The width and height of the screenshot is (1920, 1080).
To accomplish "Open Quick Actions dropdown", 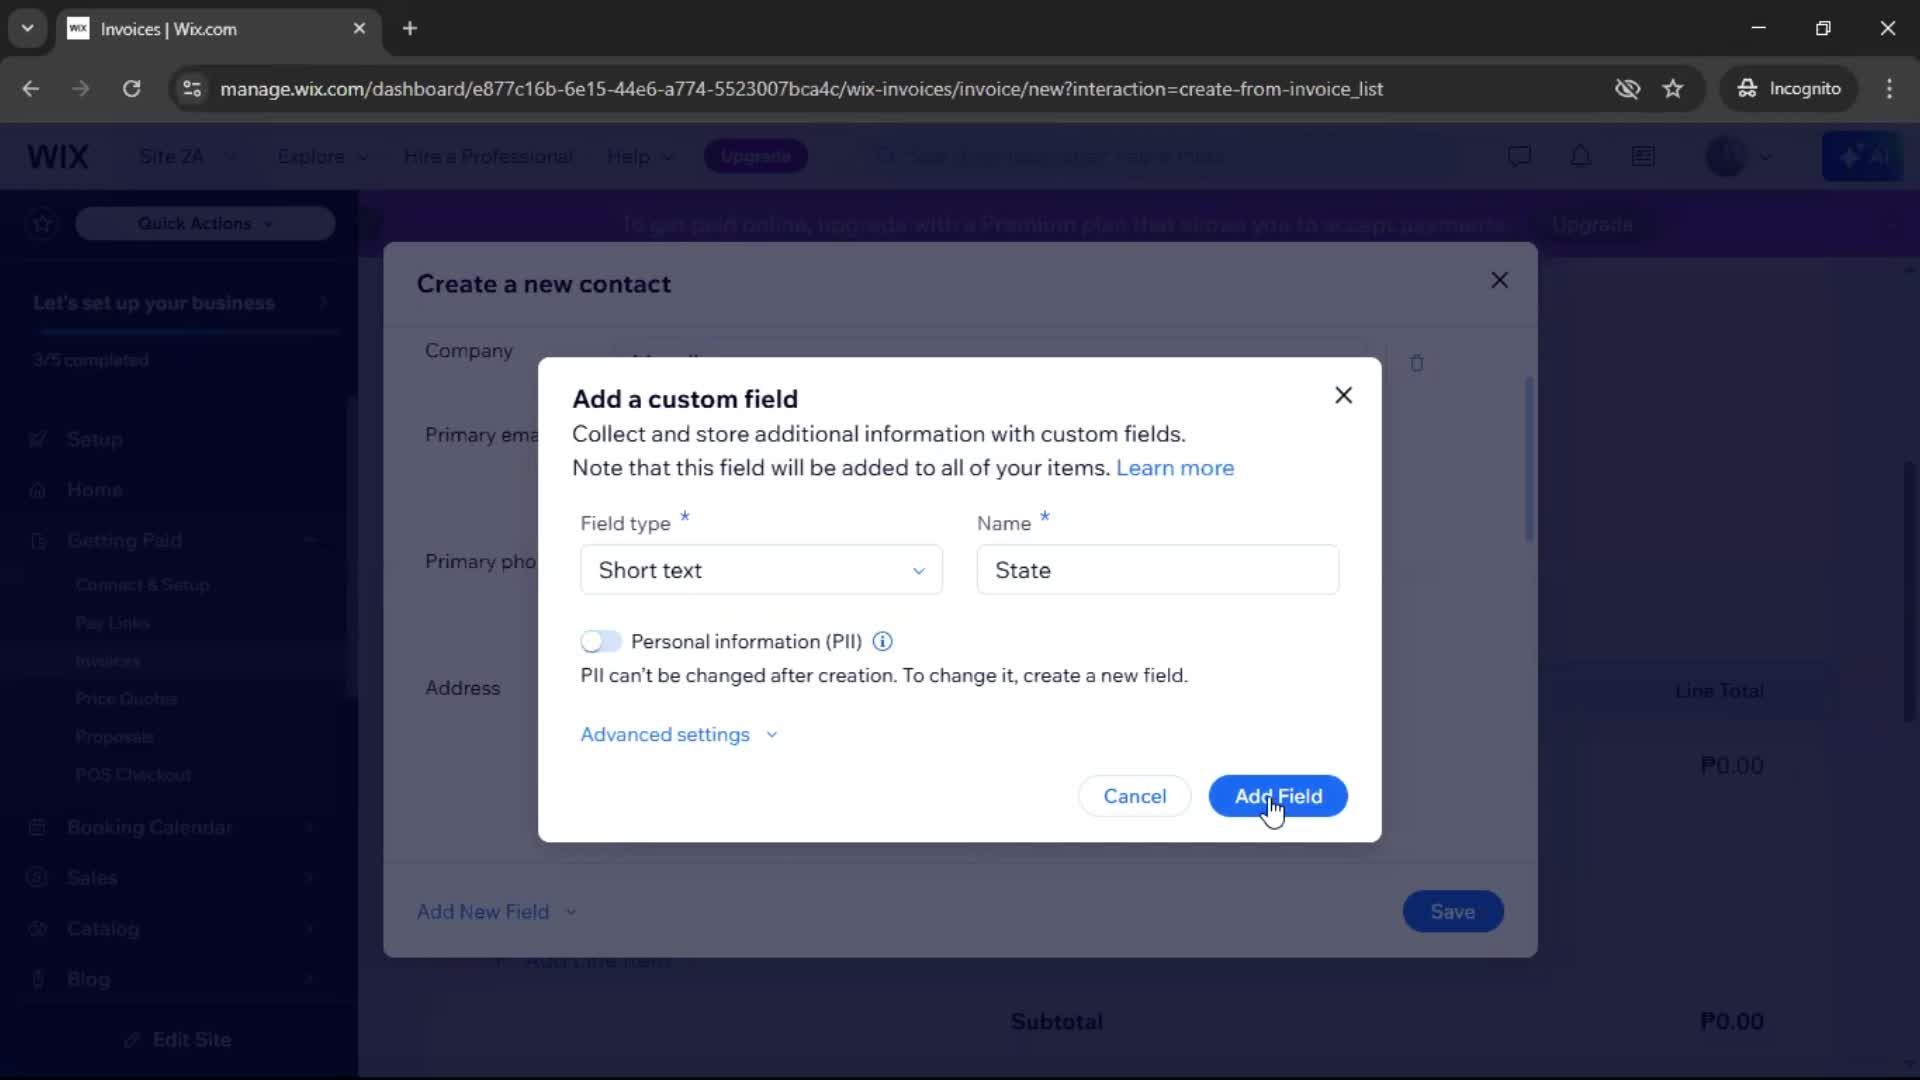I will 205,223.
